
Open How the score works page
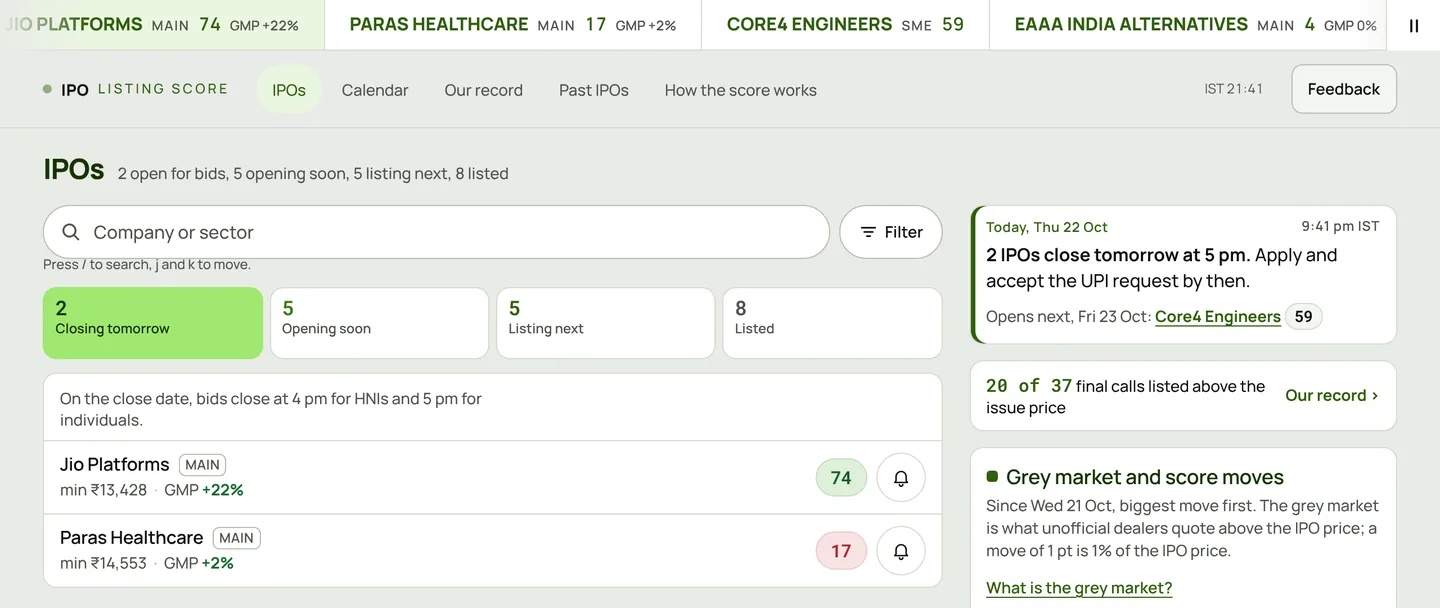[741, 90]
